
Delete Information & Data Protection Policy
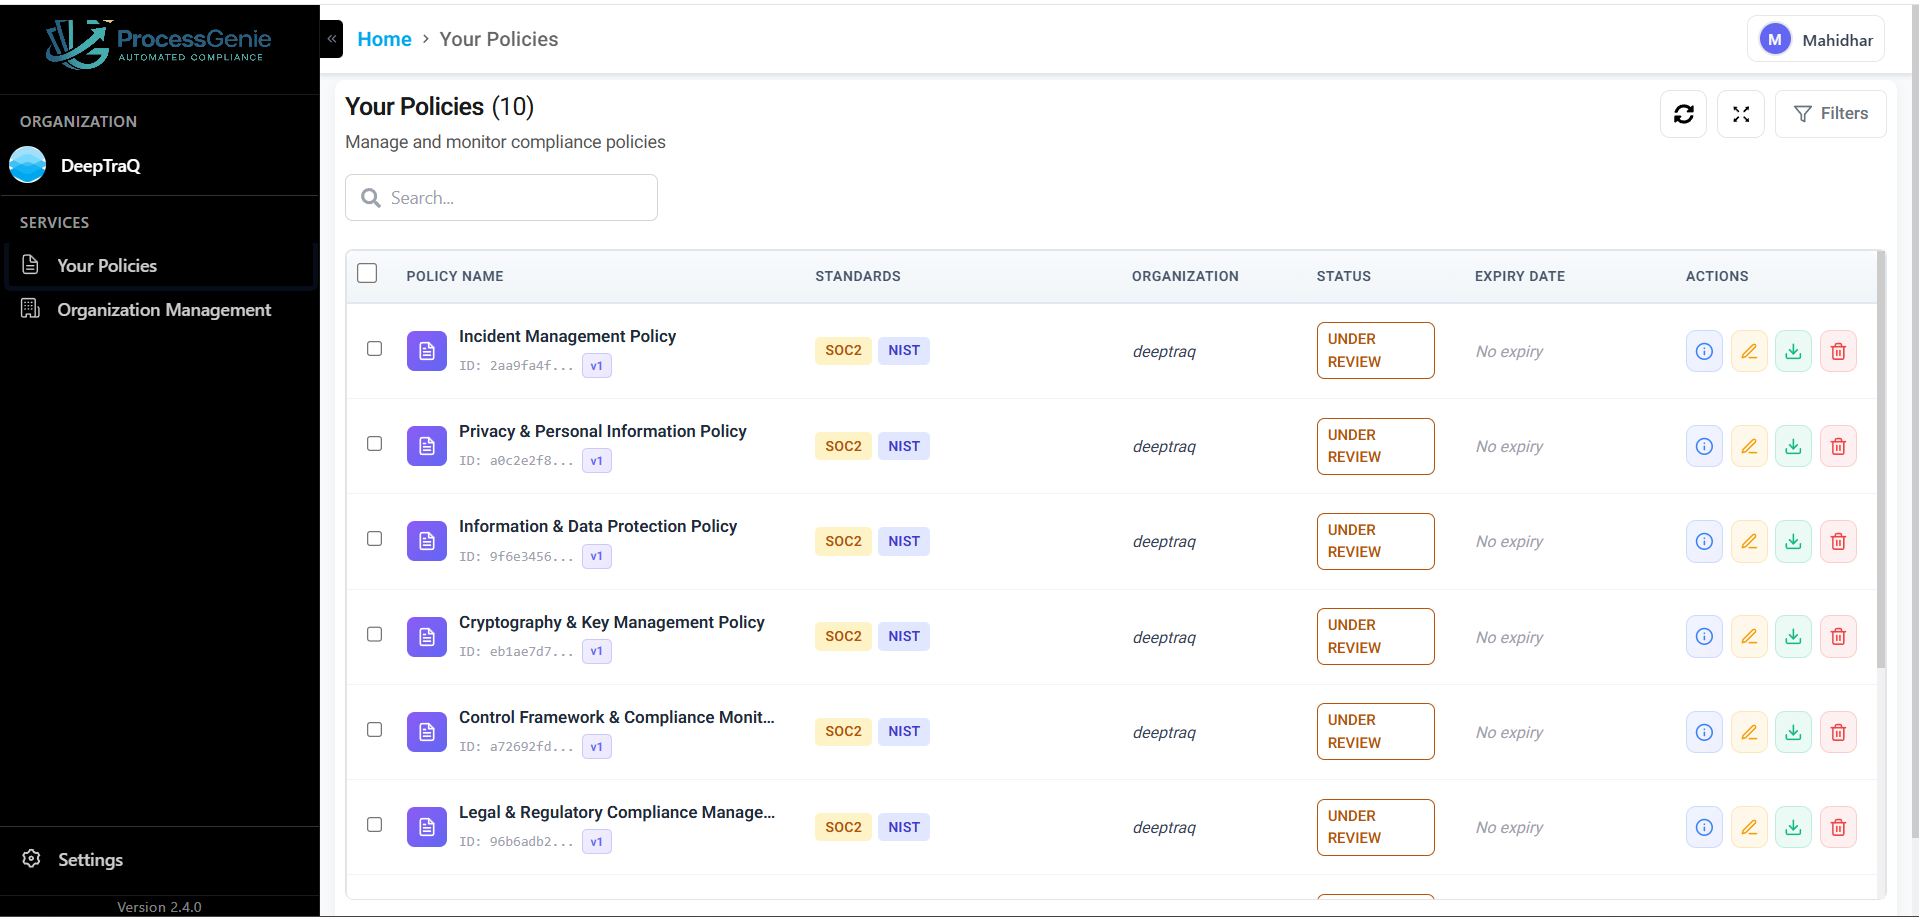click(1838, 541)
